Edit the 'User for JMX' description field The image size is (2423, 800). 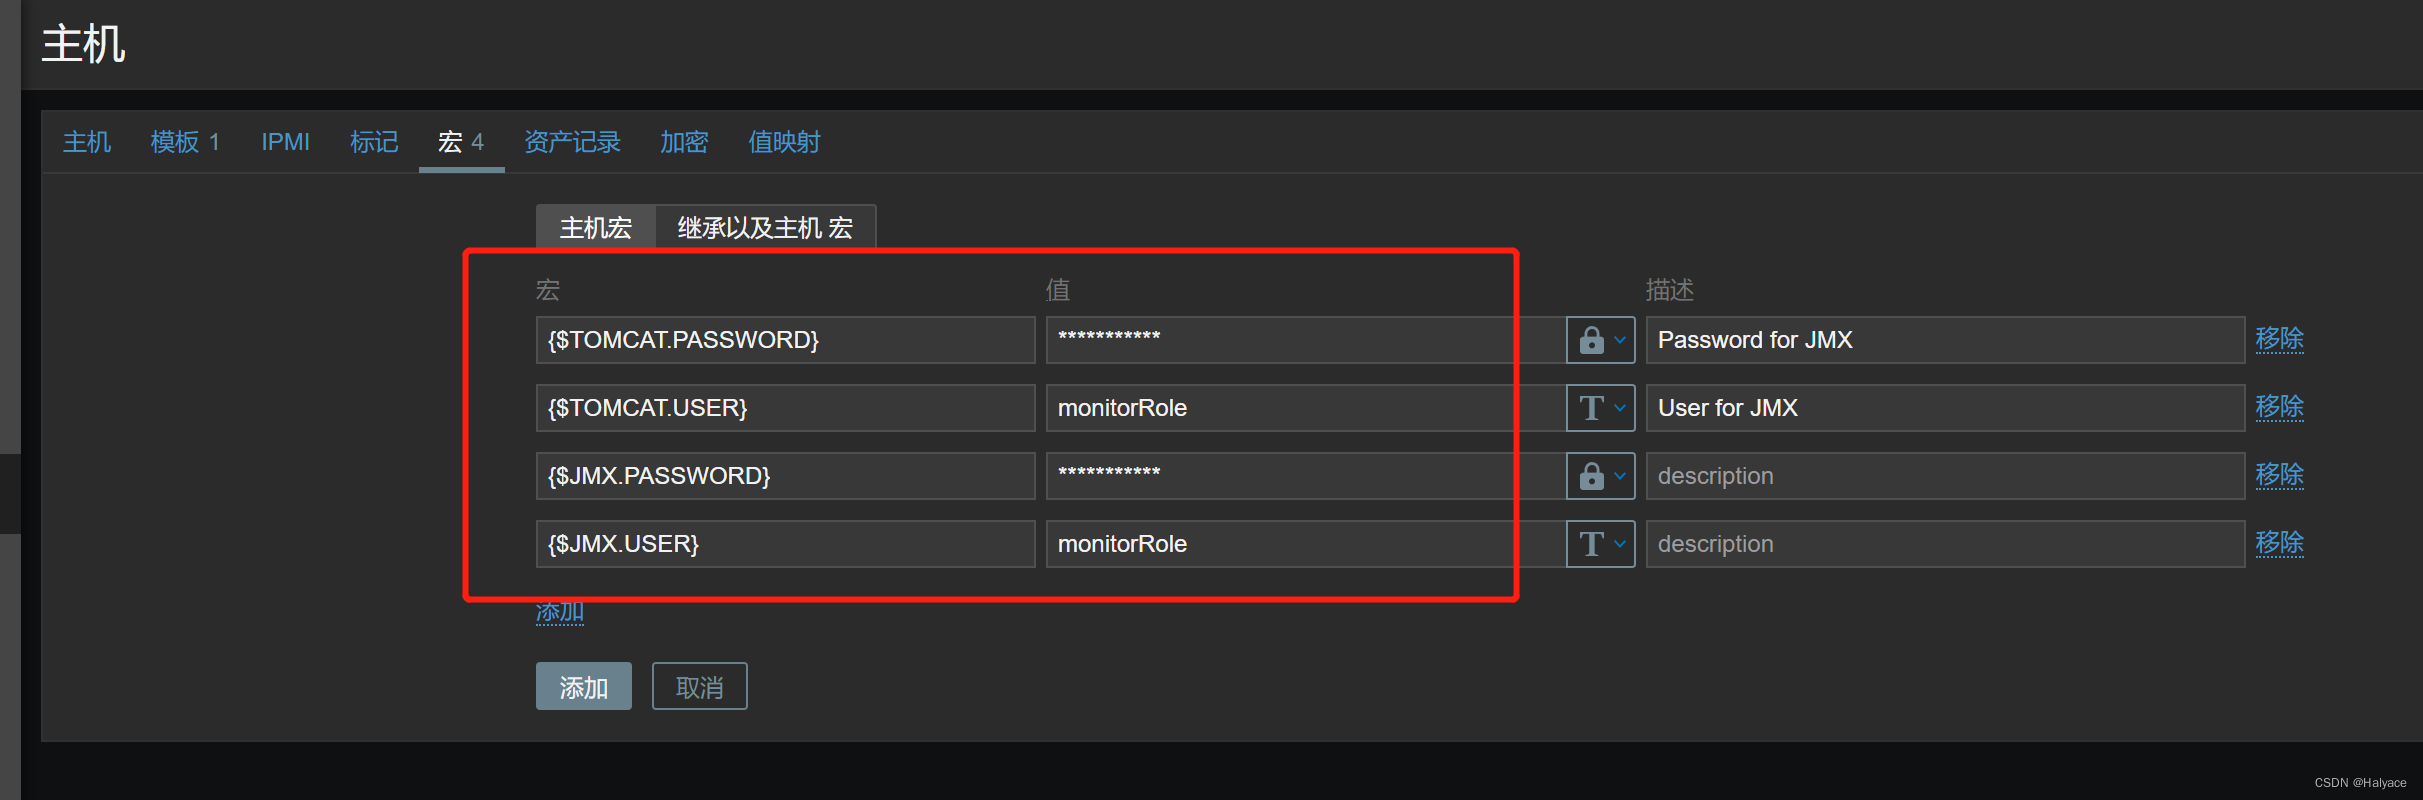(1945, 408)
